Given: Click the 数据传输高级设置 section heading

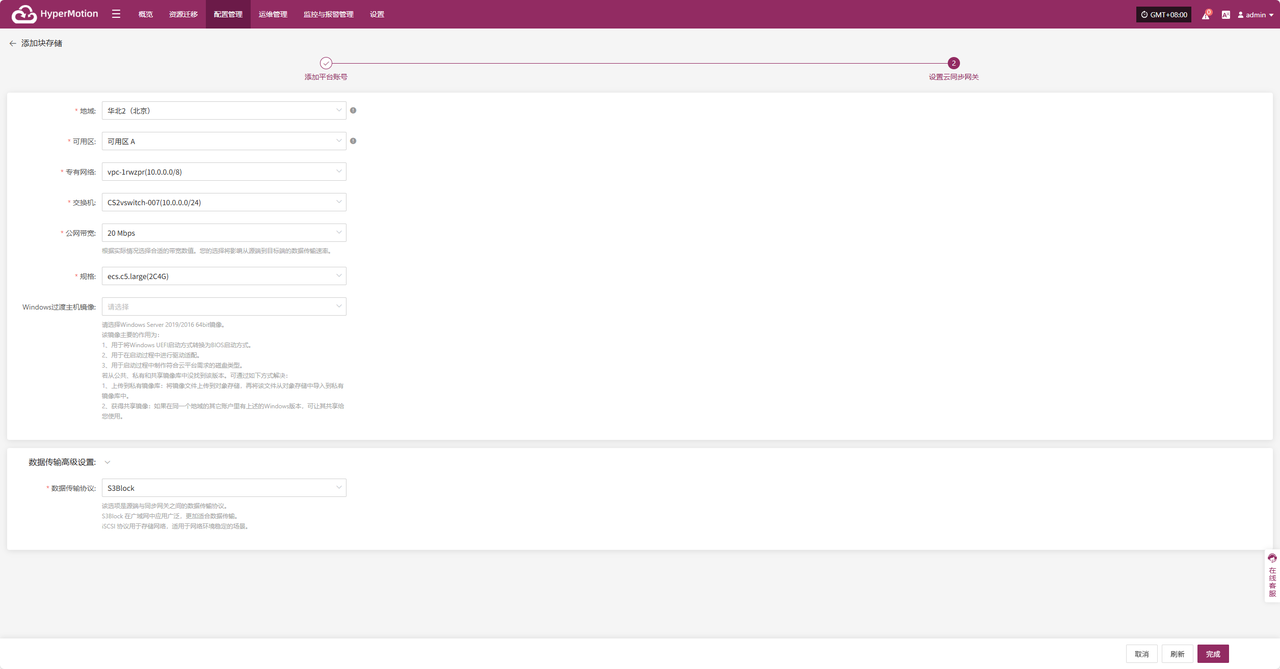Looking at the screenshot, I should coord(62,462).
